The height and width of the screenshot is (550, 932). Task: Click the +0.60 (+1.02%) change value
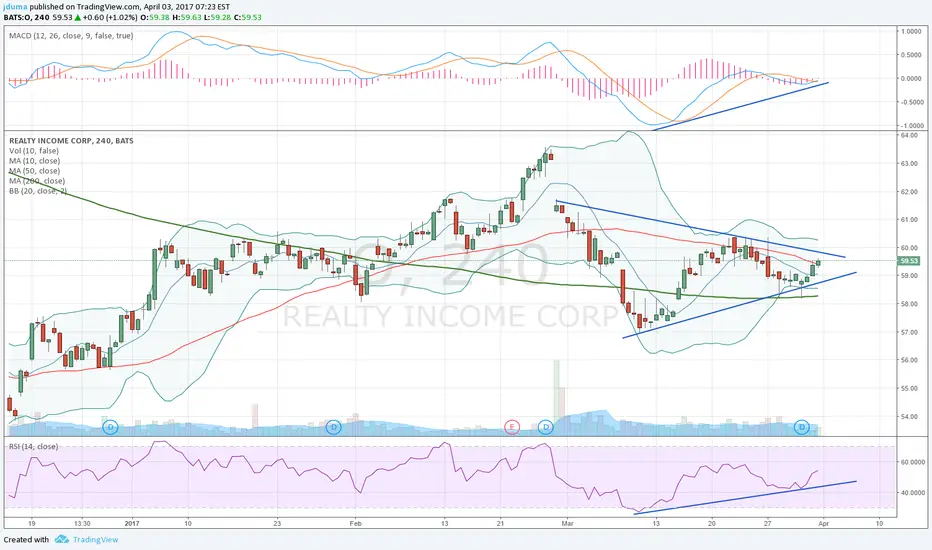[x=111, y=17]
